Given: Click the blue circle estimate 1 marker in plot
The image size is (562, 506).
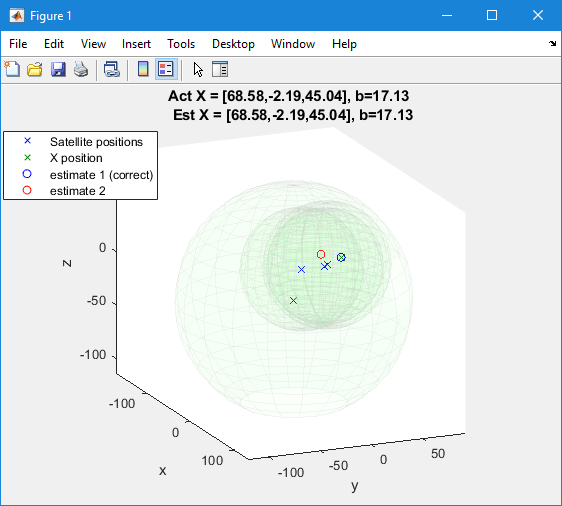Looking at the screenshot, I should pos(341,257).
